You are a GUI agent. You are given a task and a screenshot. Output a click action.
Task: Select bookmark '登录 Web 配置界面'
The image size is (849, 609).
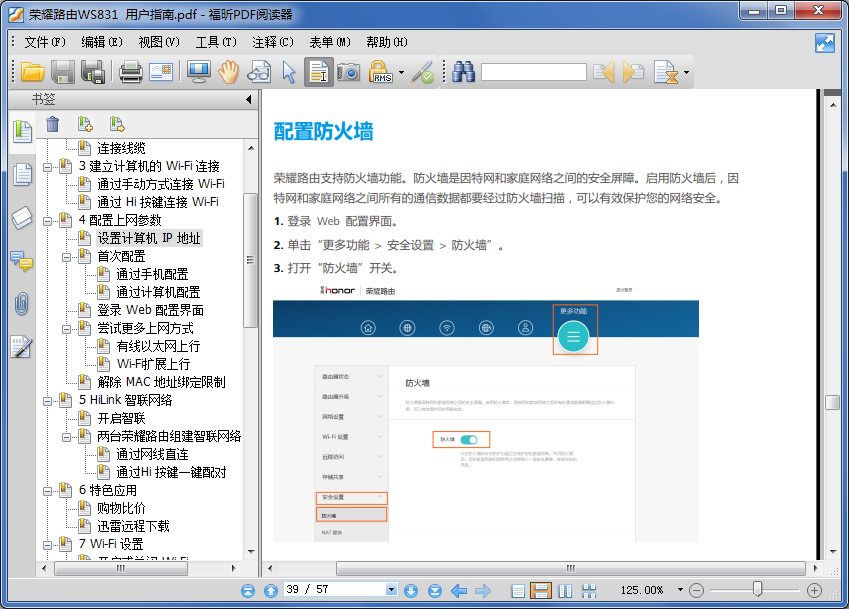point(151,311)
